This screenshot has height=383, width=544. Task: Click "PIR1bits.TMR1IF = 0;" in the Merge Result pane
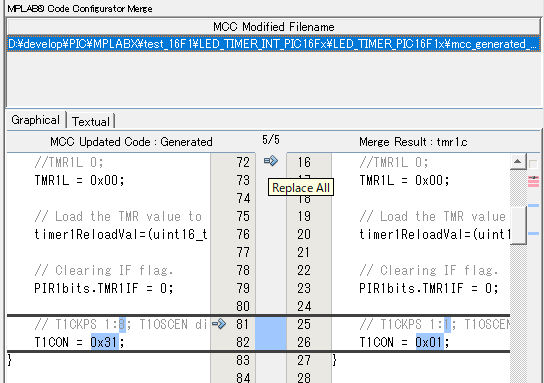(428, 288)
